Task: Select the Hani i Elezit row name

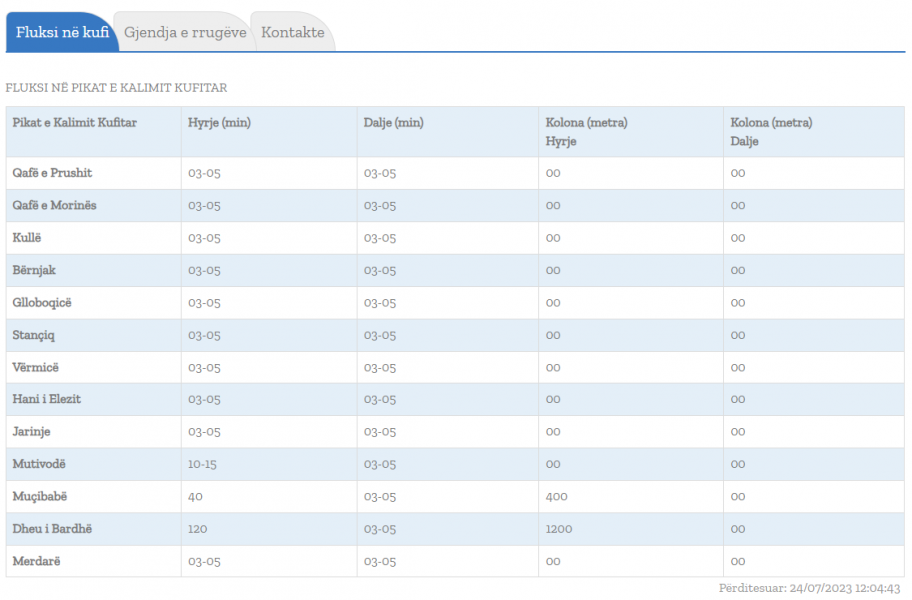Action: pos(47,399)
